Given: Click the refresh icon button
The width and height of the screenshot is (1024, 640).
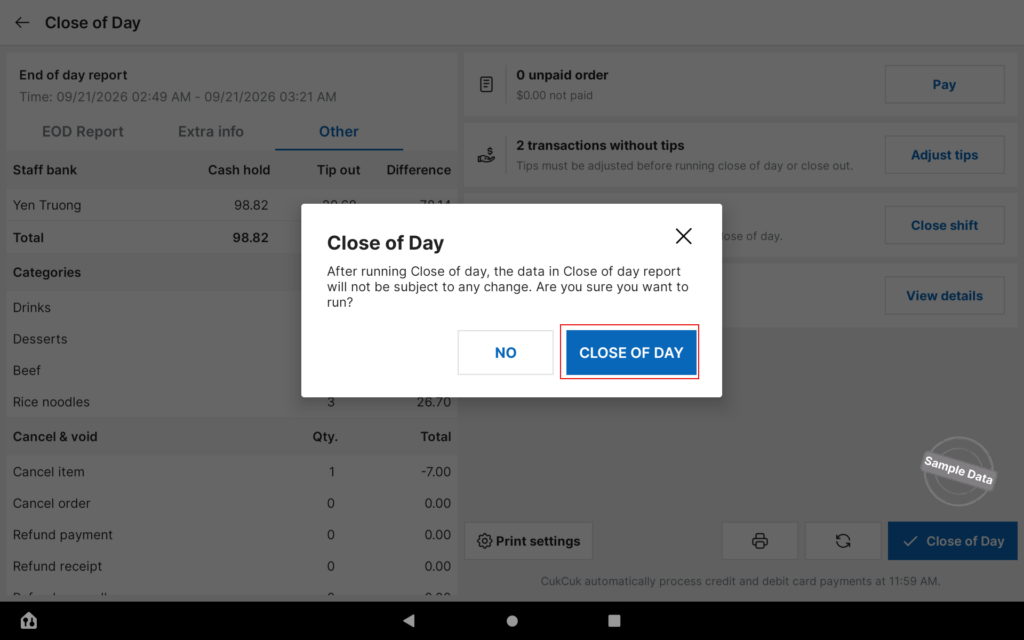Looking at the screenshot, I should pyautogui.click(x=843, y=541).
